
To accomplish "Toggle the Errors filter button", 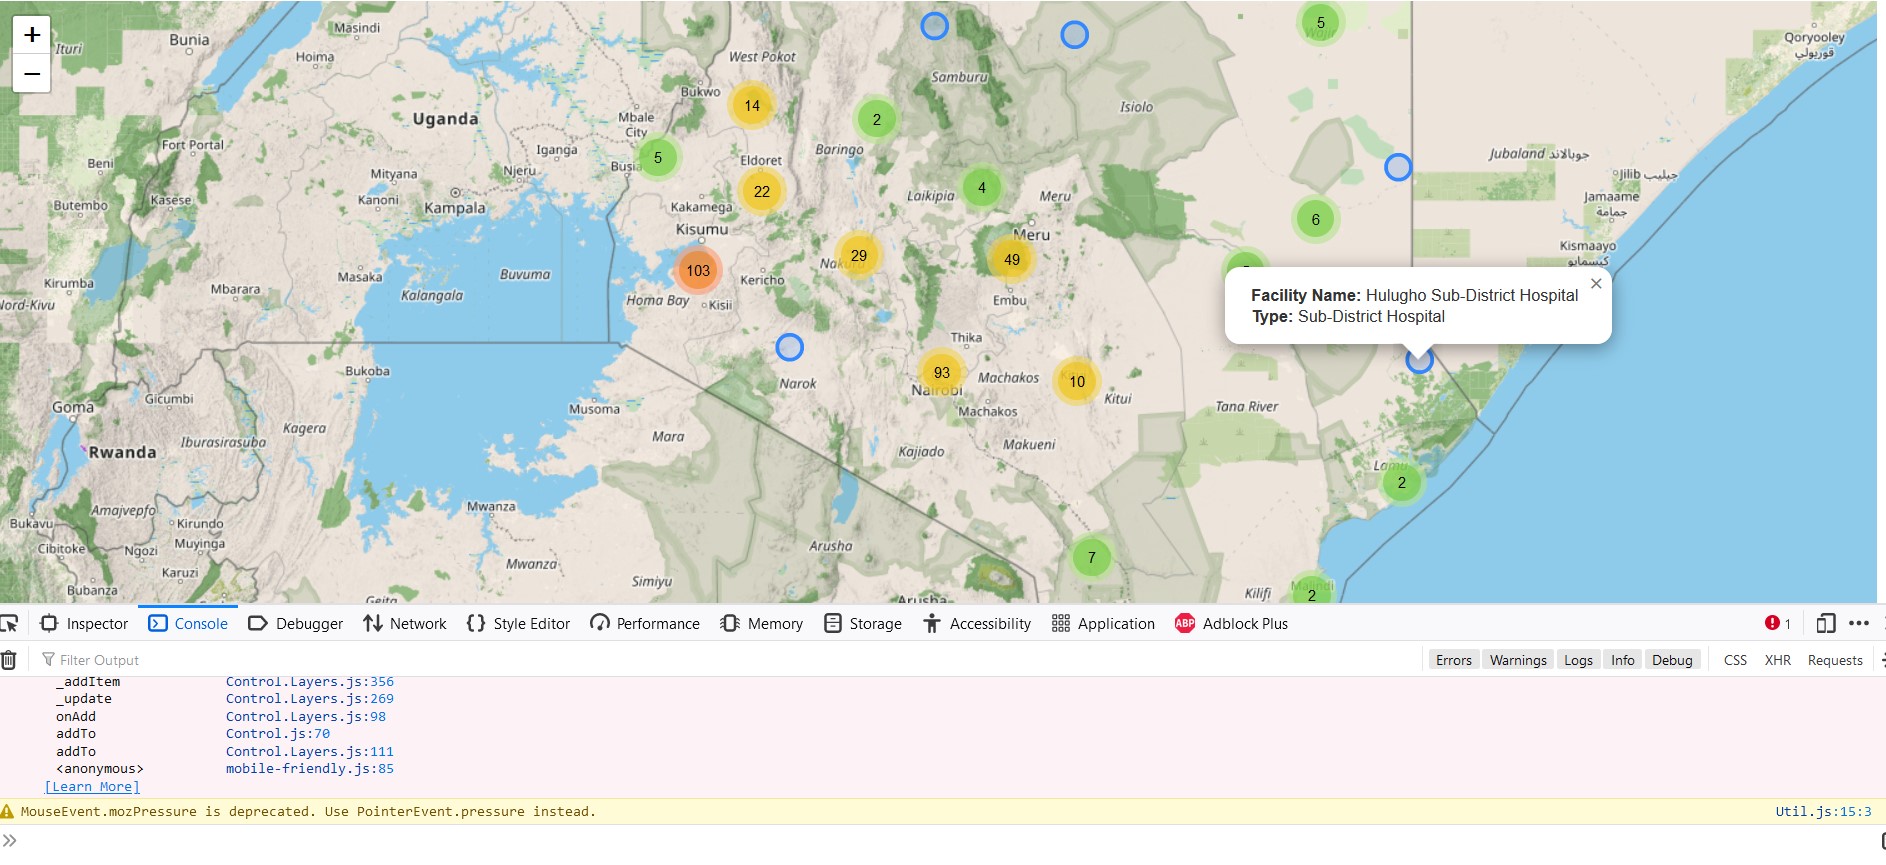I will [x=1453, y=660].
